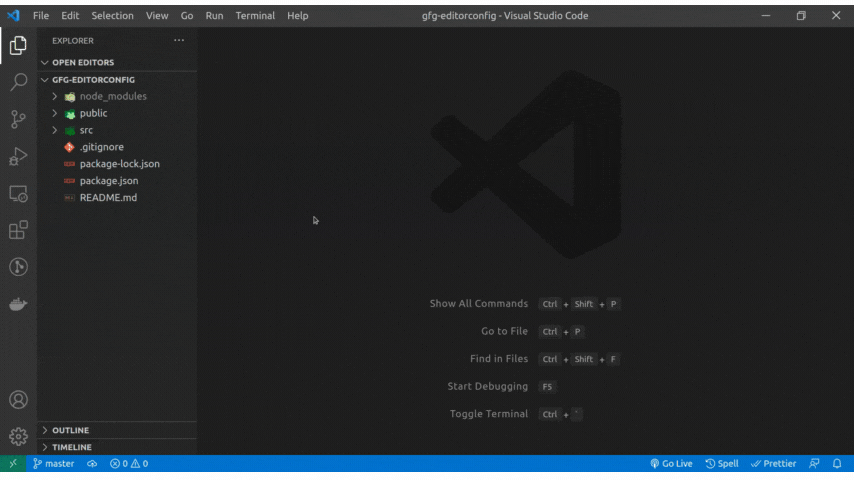Click the Find in Files hint text
Image resolution: width=854 pixels, height=480 pixels.
pos(499,359)
